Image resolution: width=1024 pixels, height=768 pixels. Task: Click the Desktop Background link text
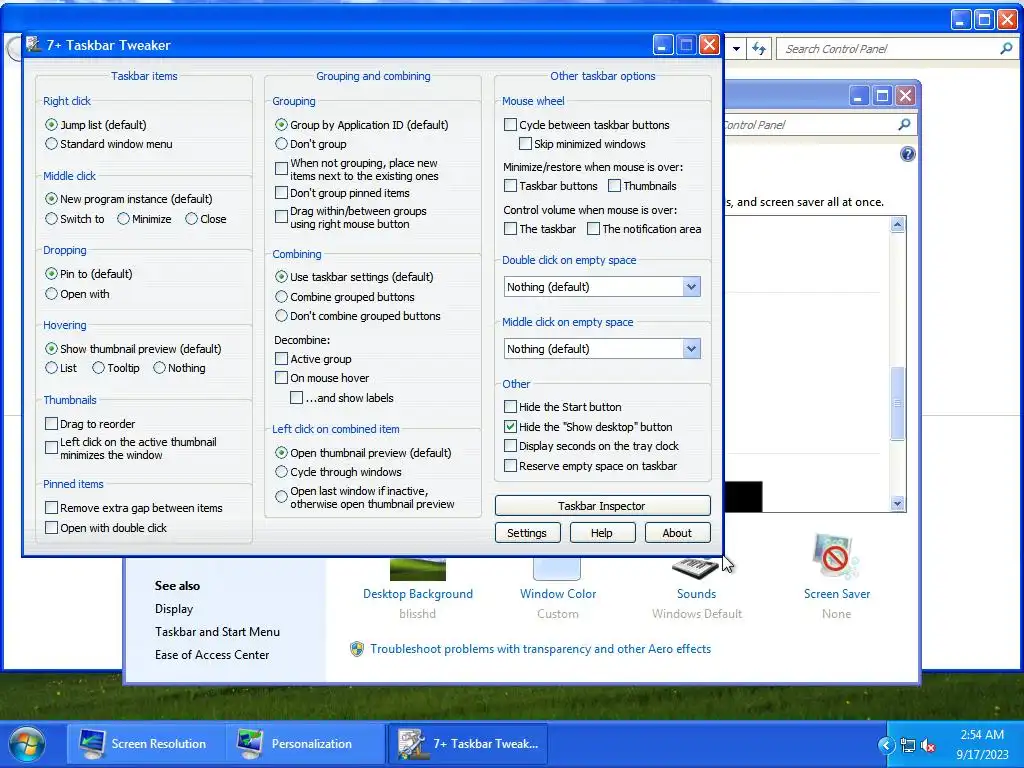(418, 594)
